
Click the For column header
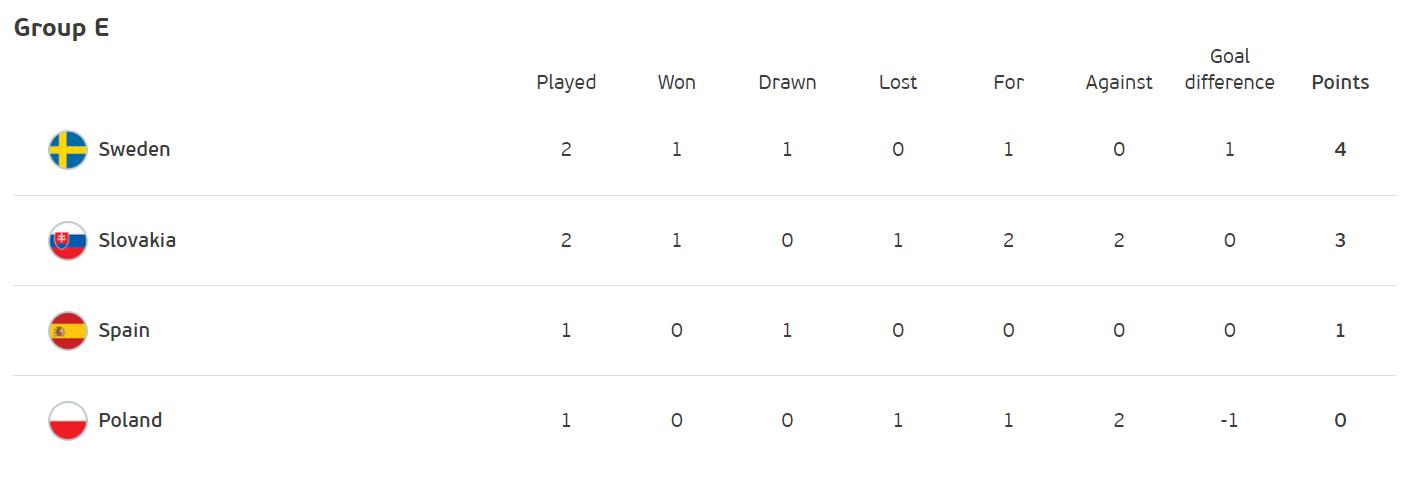(1008, 82)
